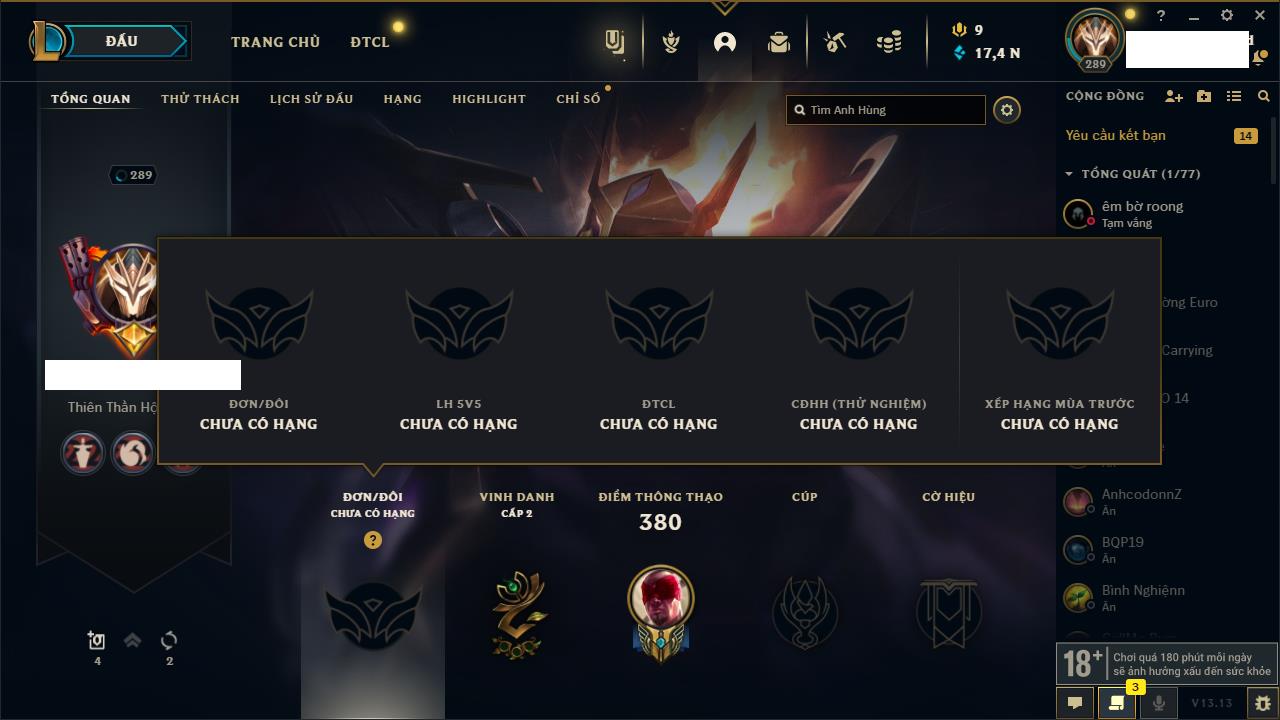Open the Loot crafting hammer icon

834,42
